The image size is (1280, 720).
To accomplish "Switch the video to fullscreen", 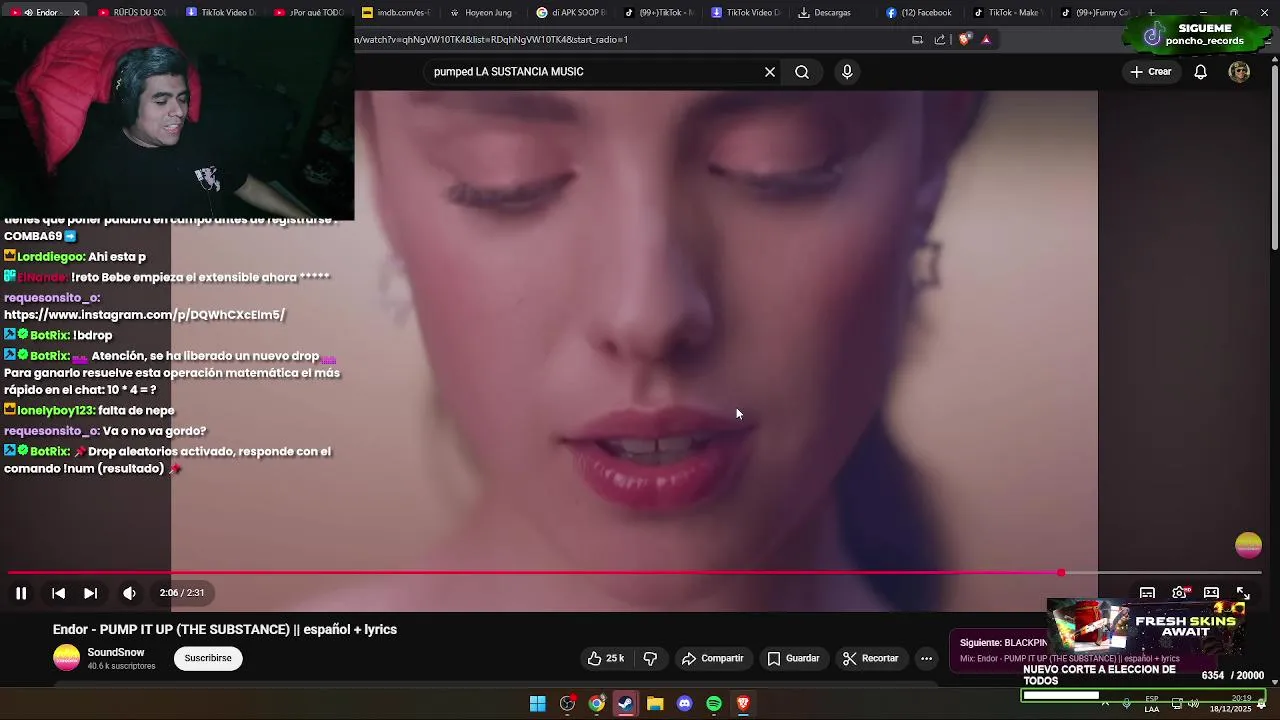I will pyautogui.click(x=1243, y=593).
